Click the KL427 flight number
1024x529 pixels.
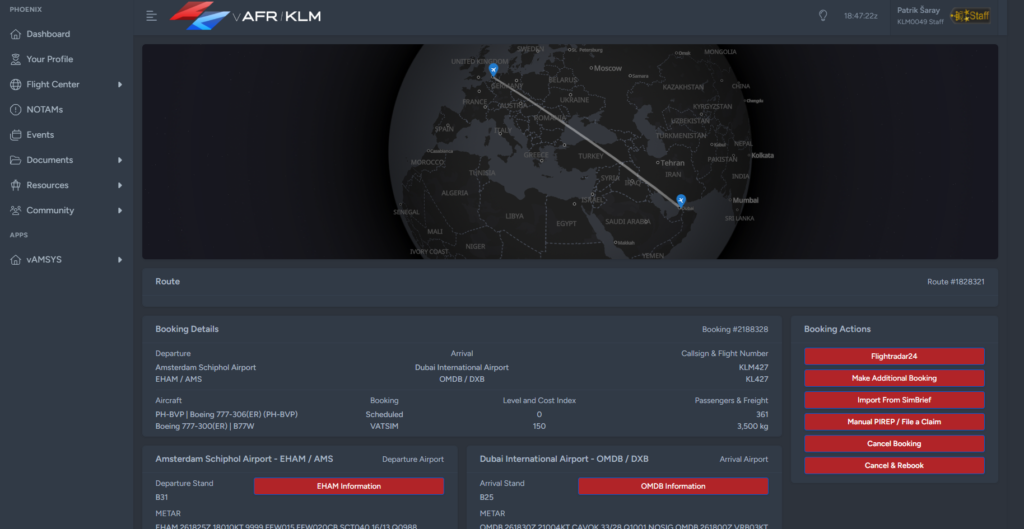point(757,379)
